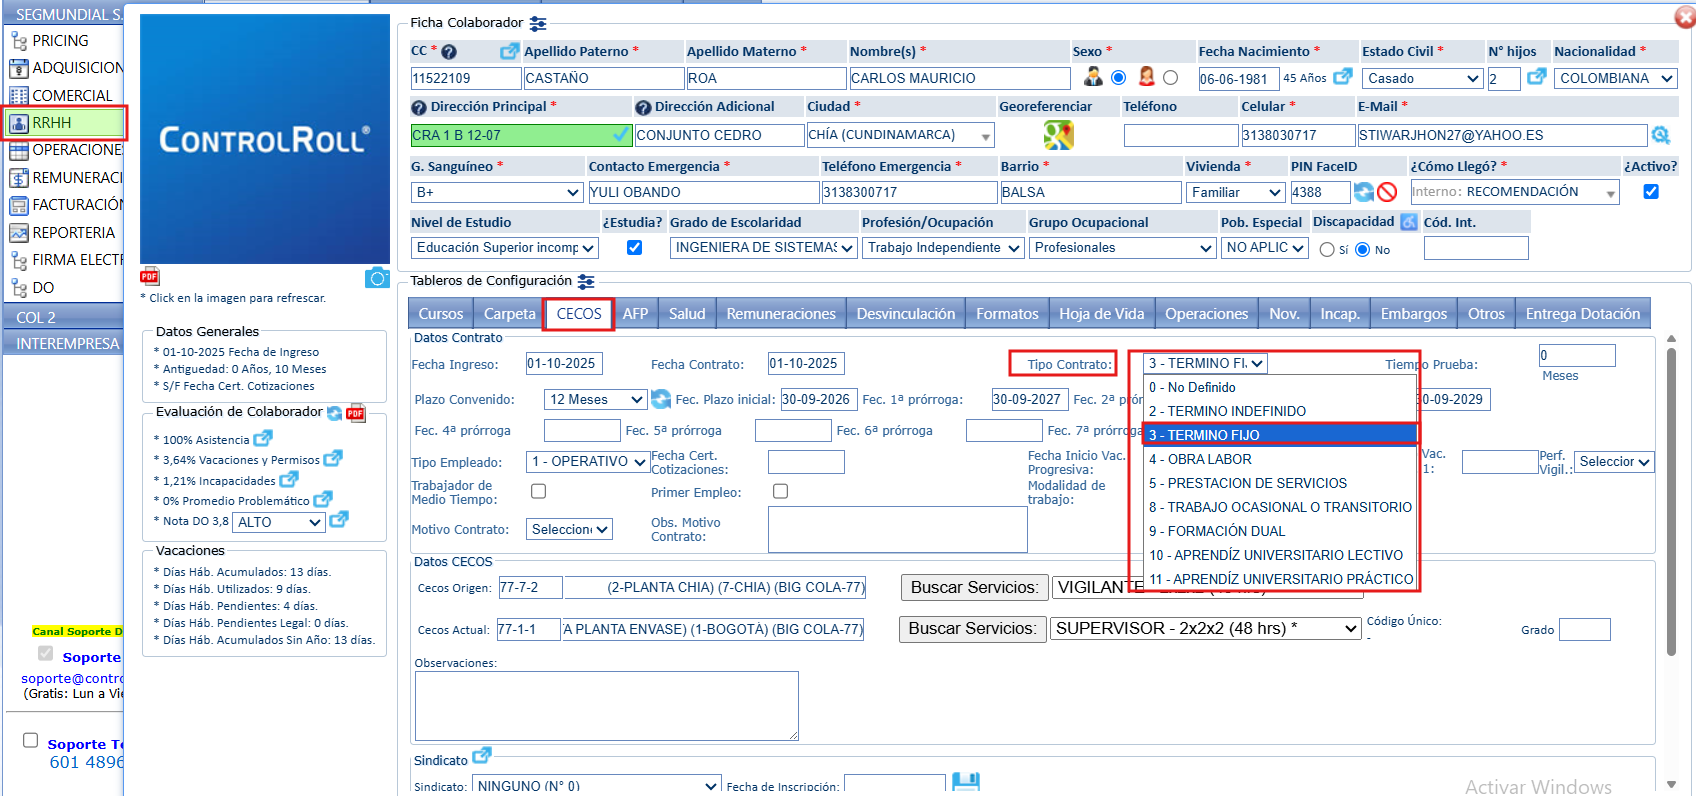The height and width of the screenshot is (796, 1696).
Task: Click the help icon next to Dirección Principal
Action: click(419, 107)
